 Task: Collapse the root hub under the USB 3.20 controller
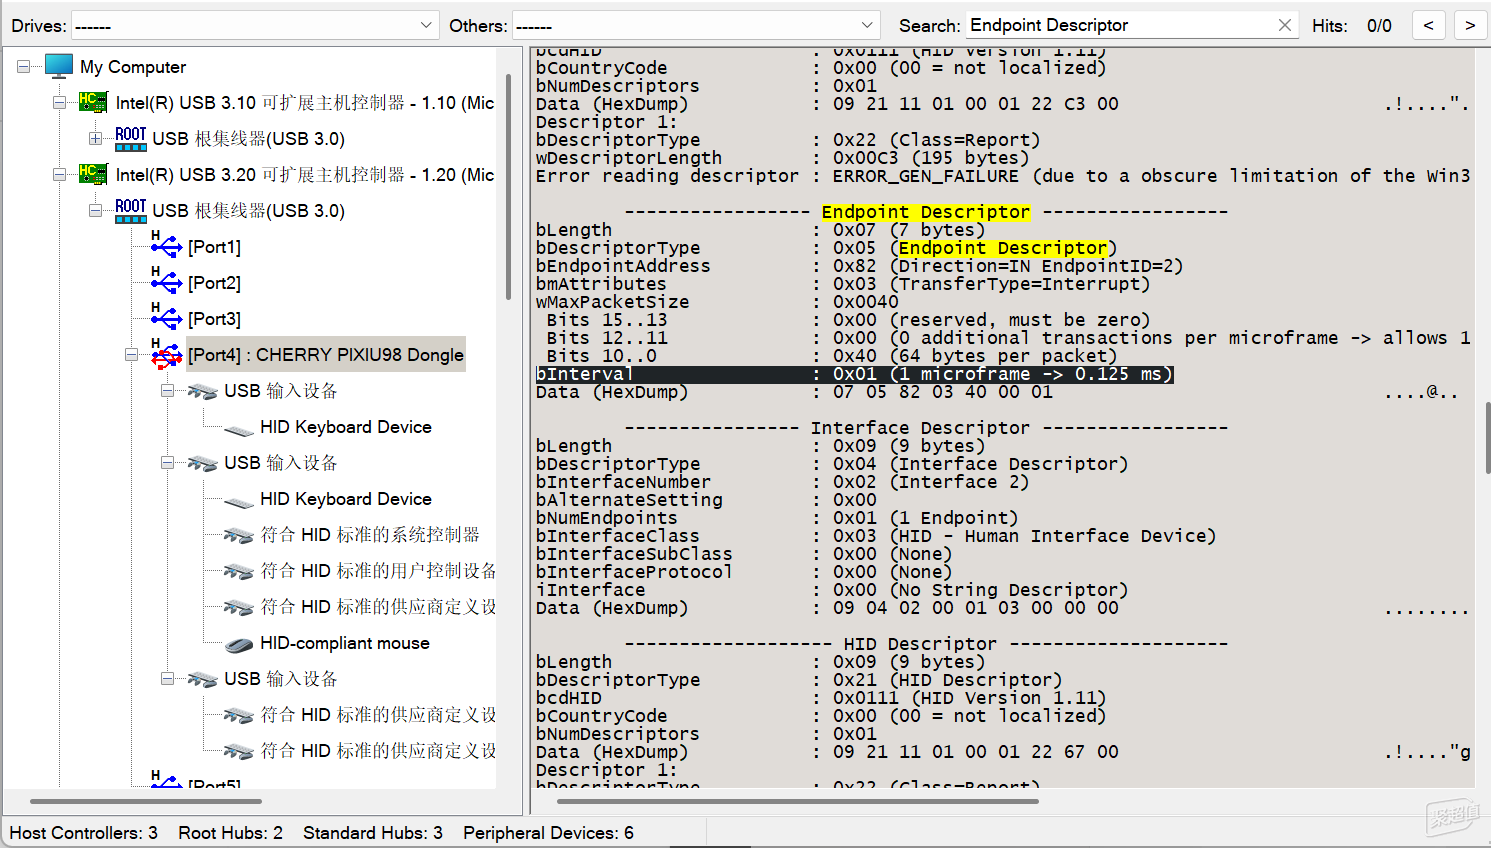point(95,211)
